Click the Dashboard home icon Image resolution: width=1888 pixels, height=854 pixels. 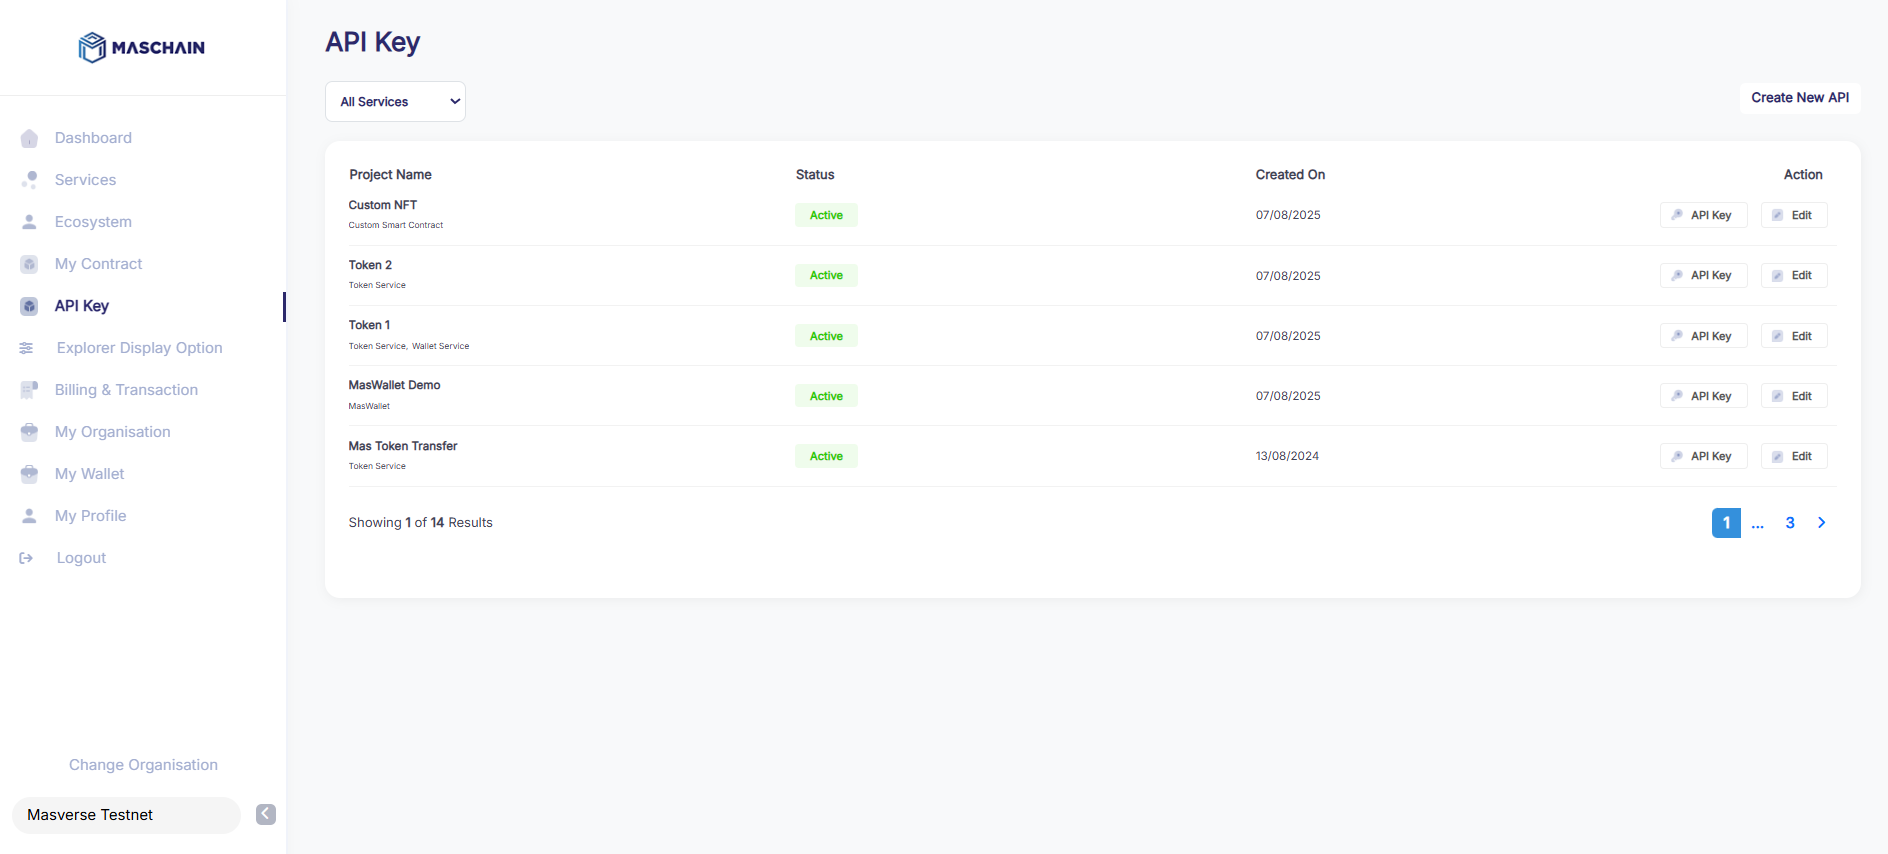[x=29, y=138]
